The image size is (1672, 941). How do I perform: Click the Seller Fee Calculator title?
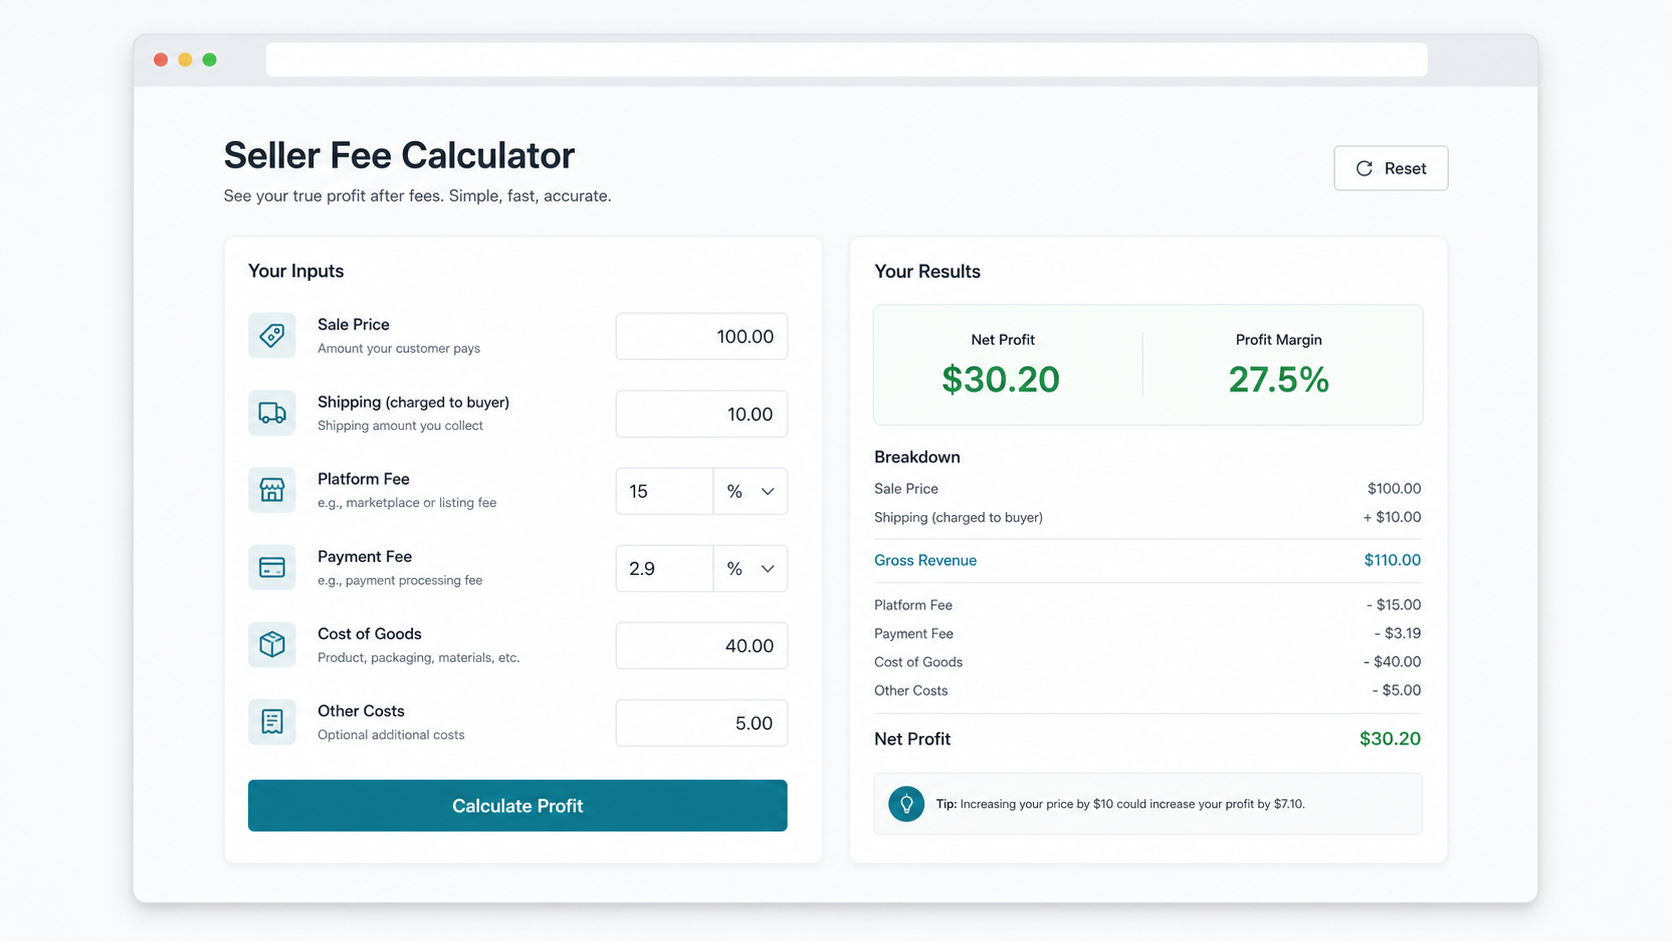pyautogui.click(x=399, y=155)
